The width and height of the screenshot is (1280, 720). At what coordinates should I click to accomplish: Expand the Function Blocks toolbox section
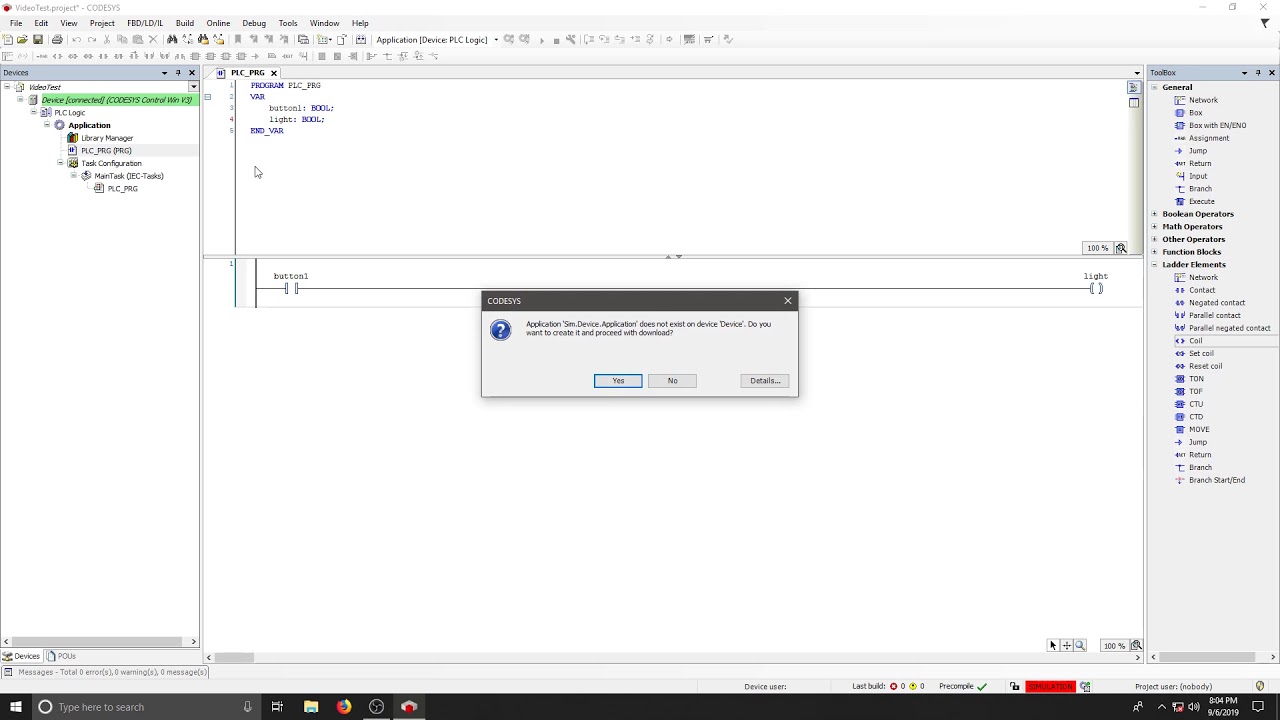point(1154,252)
